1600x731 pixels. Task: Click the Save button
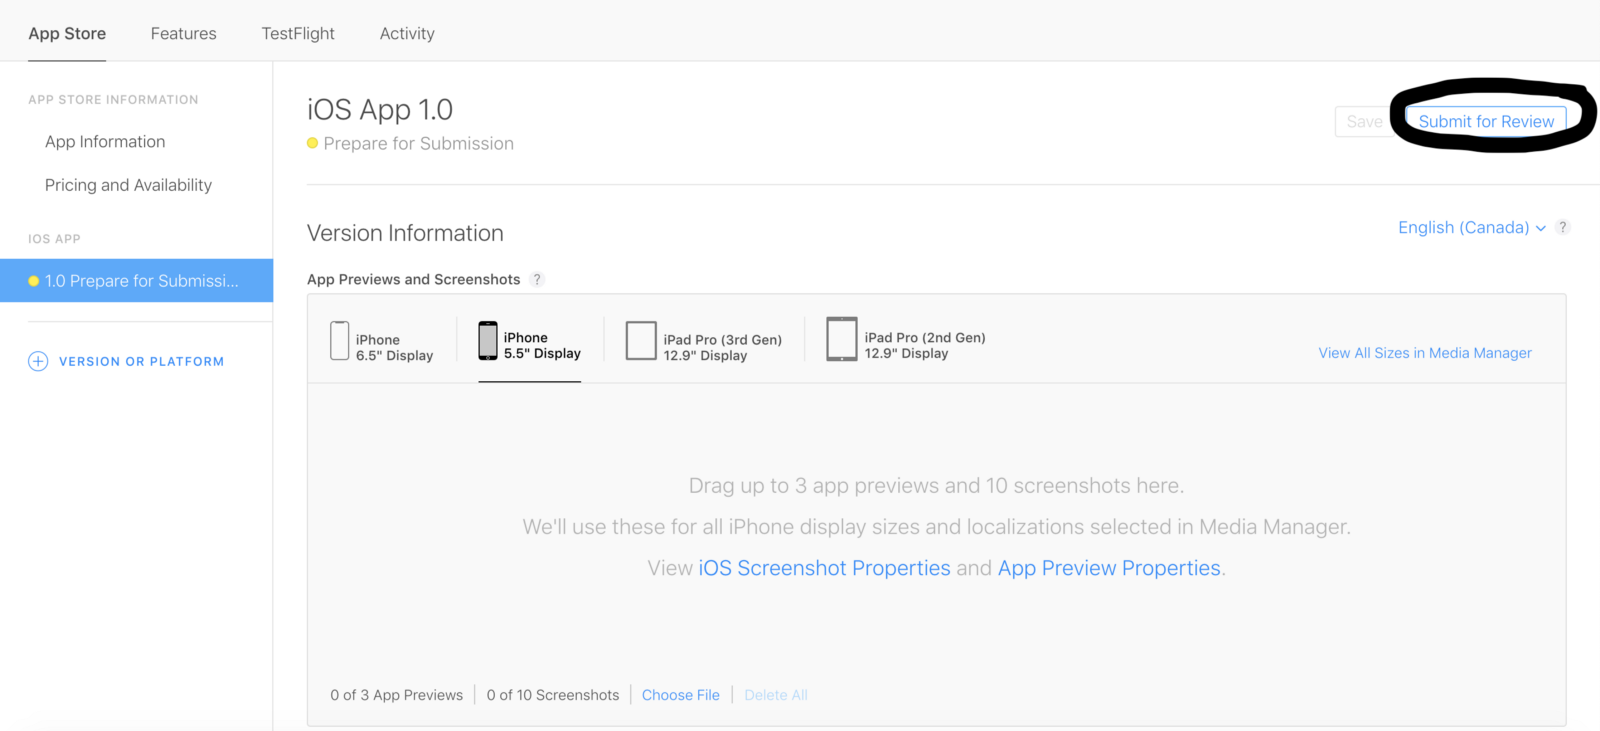tap(1363, 122)
